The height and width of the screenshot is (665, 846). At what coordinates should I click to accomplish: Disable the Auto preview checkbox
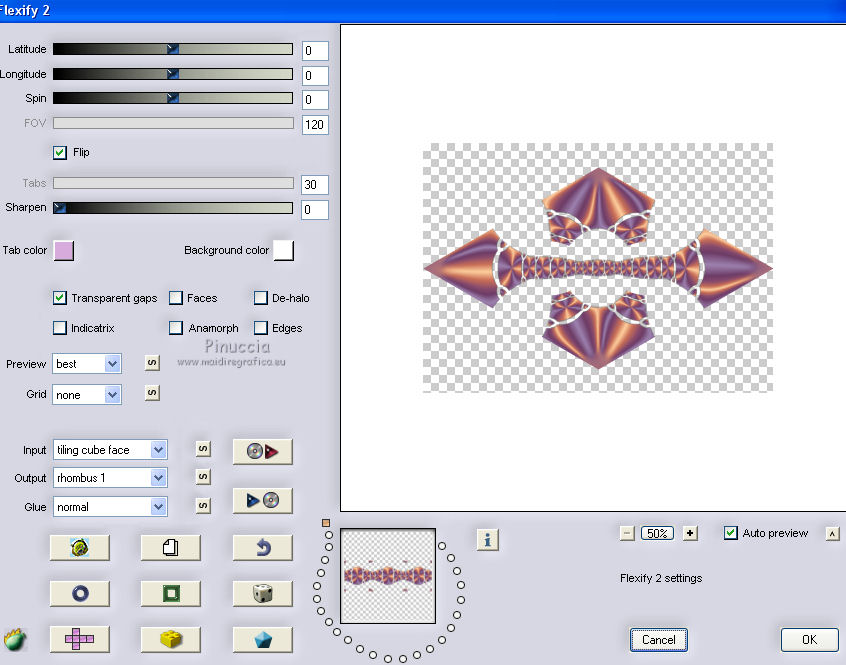(731, 533)
